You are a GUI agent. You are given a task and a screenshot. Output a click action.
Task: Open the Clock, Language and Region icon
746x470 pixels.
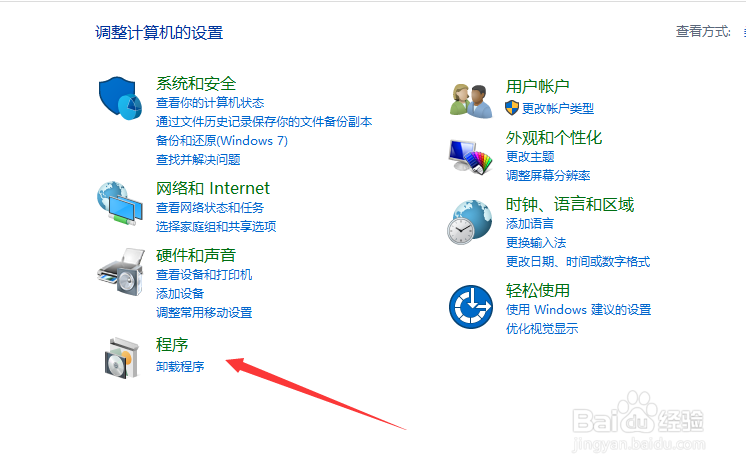click(x=470, y=222)
